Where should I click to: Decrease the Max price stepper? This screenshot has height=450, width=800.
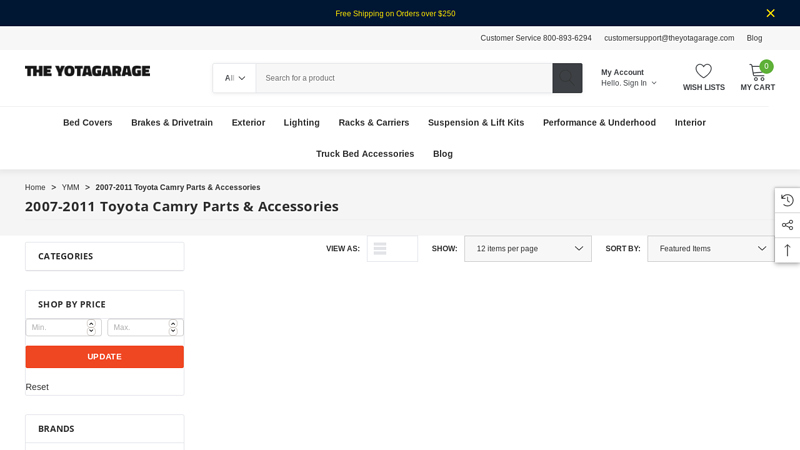pos(173,331)
